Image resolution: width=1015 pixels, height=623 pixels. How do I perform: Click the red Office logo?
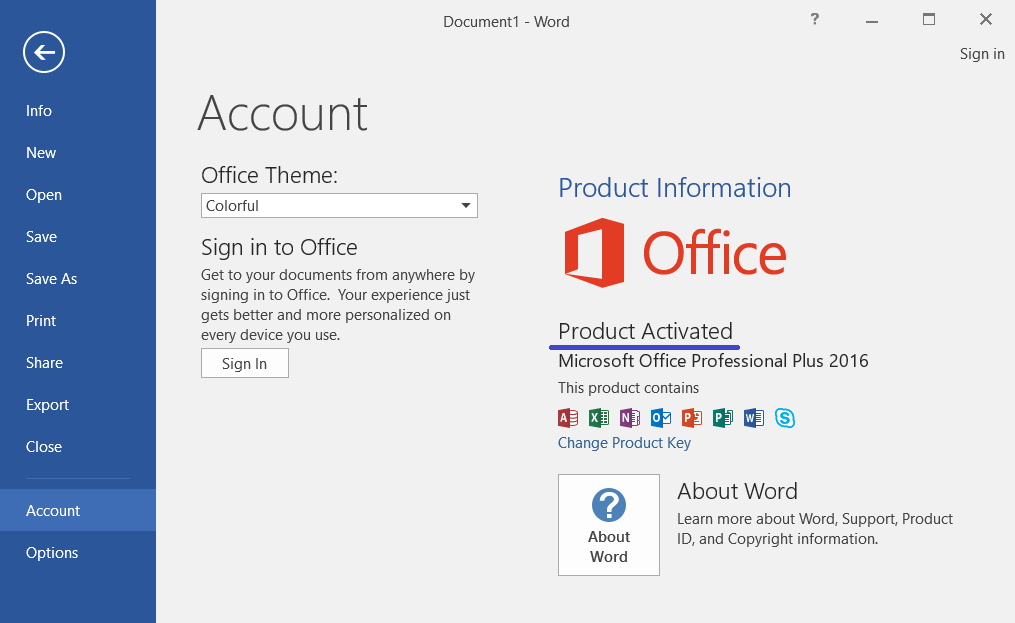(x=675, y=253)
